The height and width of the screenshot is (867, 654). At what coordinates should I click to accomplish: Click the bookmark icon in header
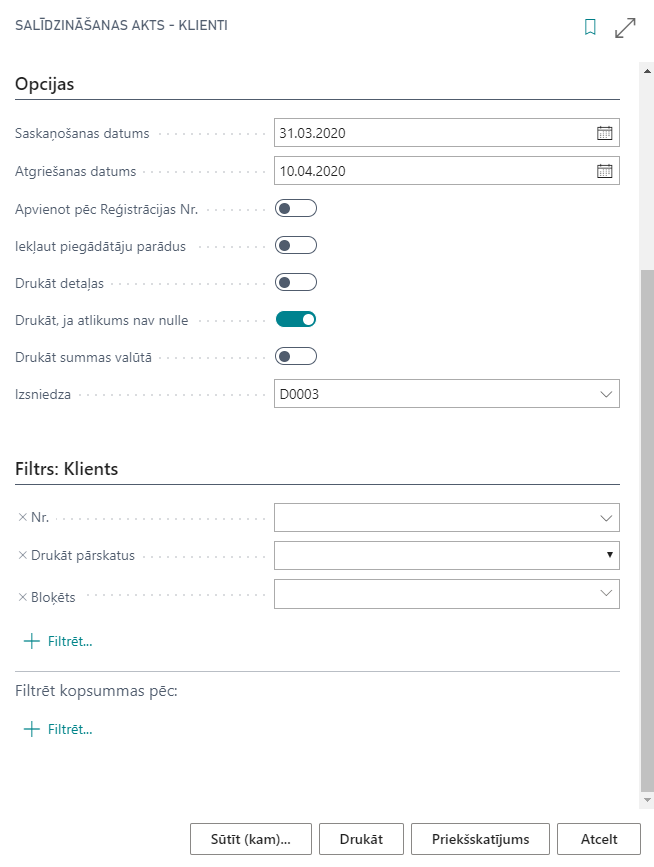[x=590, y=27]
